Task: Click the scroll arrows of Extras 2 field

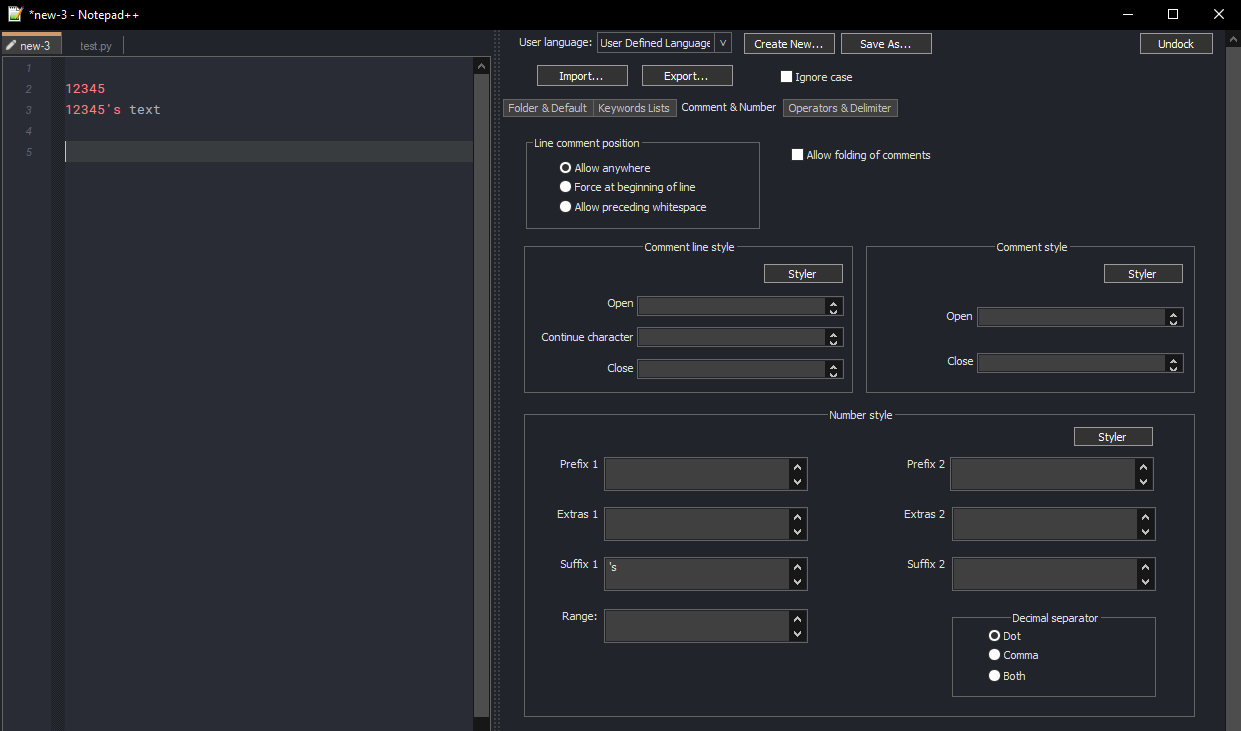Action: (x=1145, y=524)
